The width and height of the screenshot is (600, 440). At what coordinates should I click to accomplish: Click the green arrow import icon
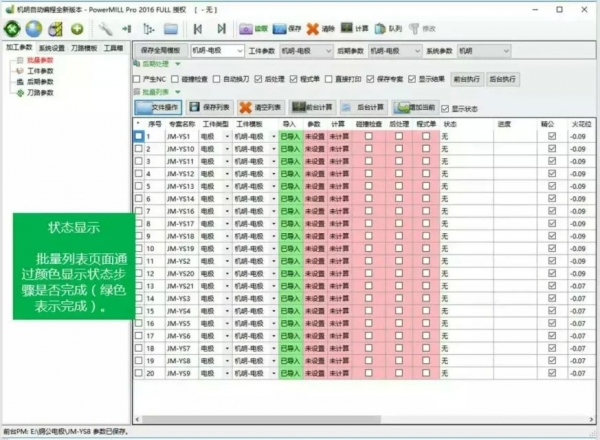pyautogui.click(x=127, y=29)
